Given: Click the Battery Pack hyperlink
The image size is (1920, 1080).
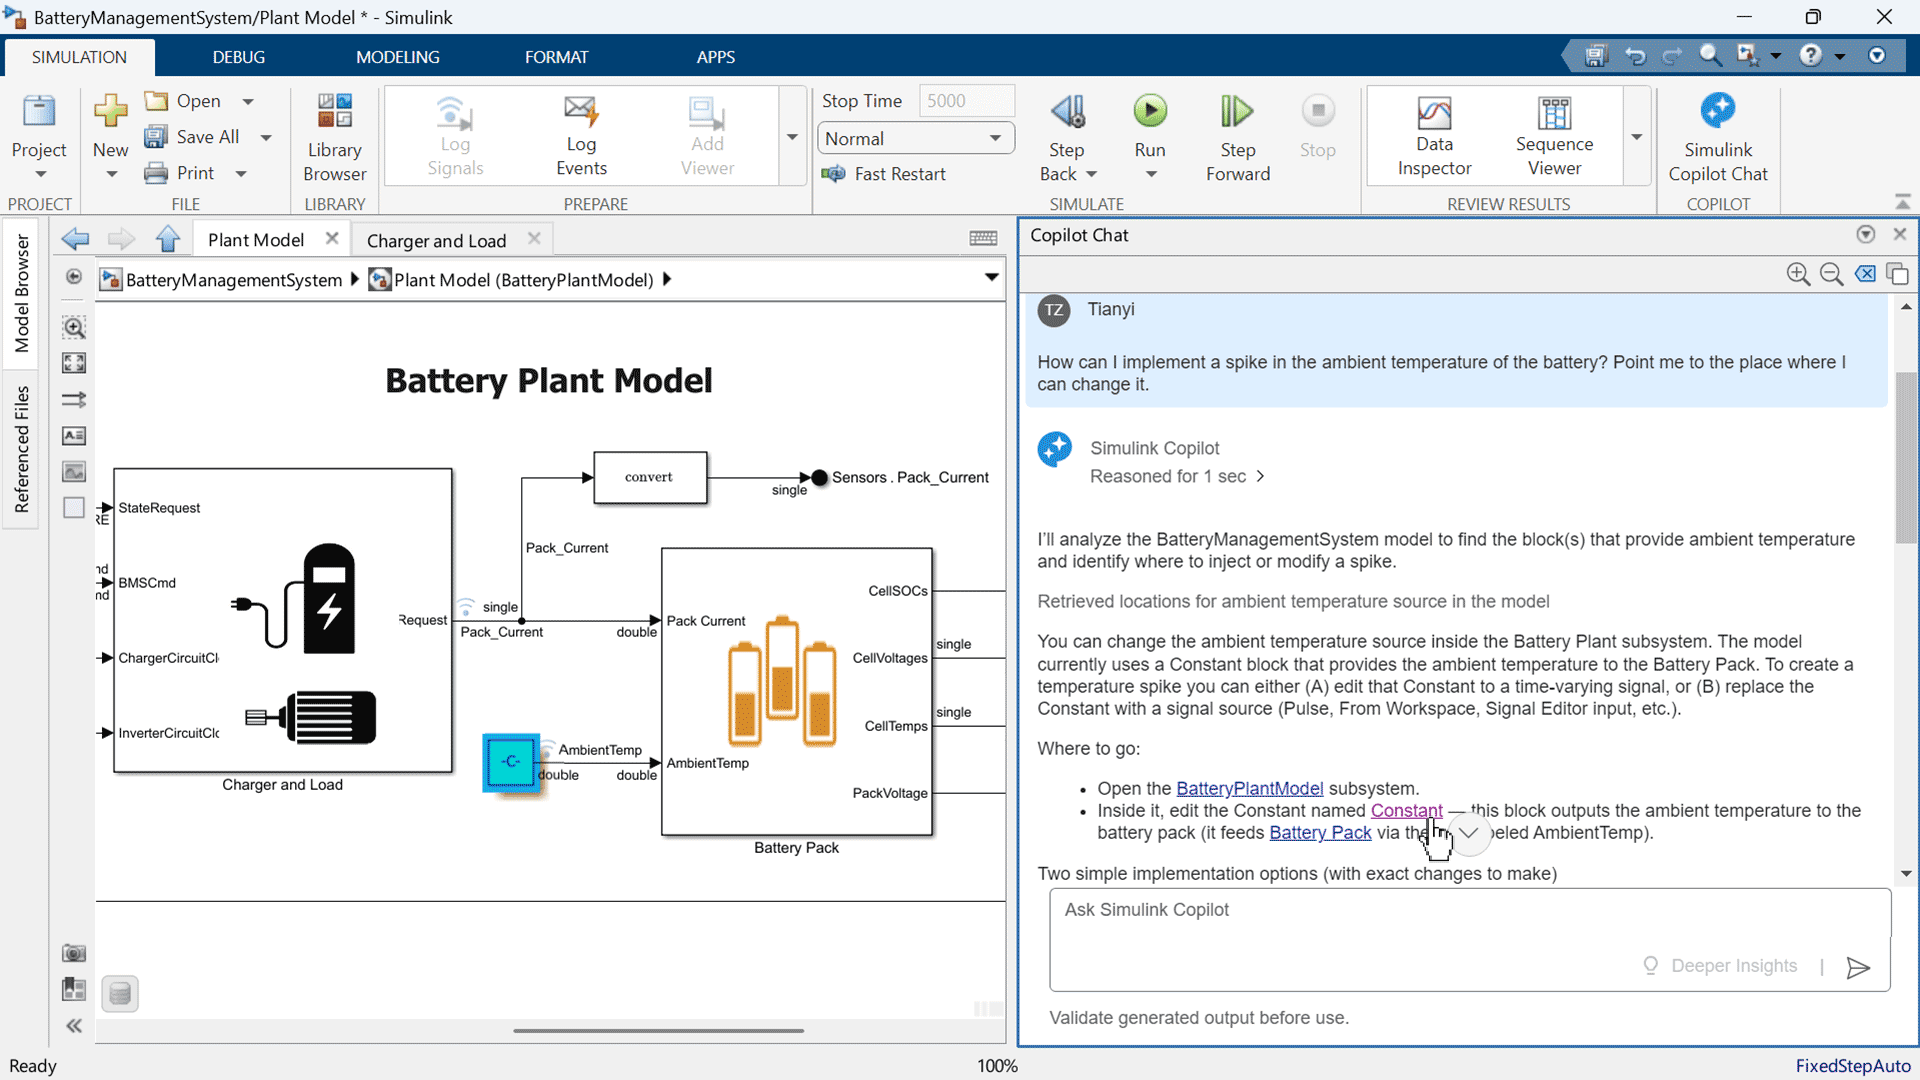Looking at the screenshot, I should (x=1319, y=833).
